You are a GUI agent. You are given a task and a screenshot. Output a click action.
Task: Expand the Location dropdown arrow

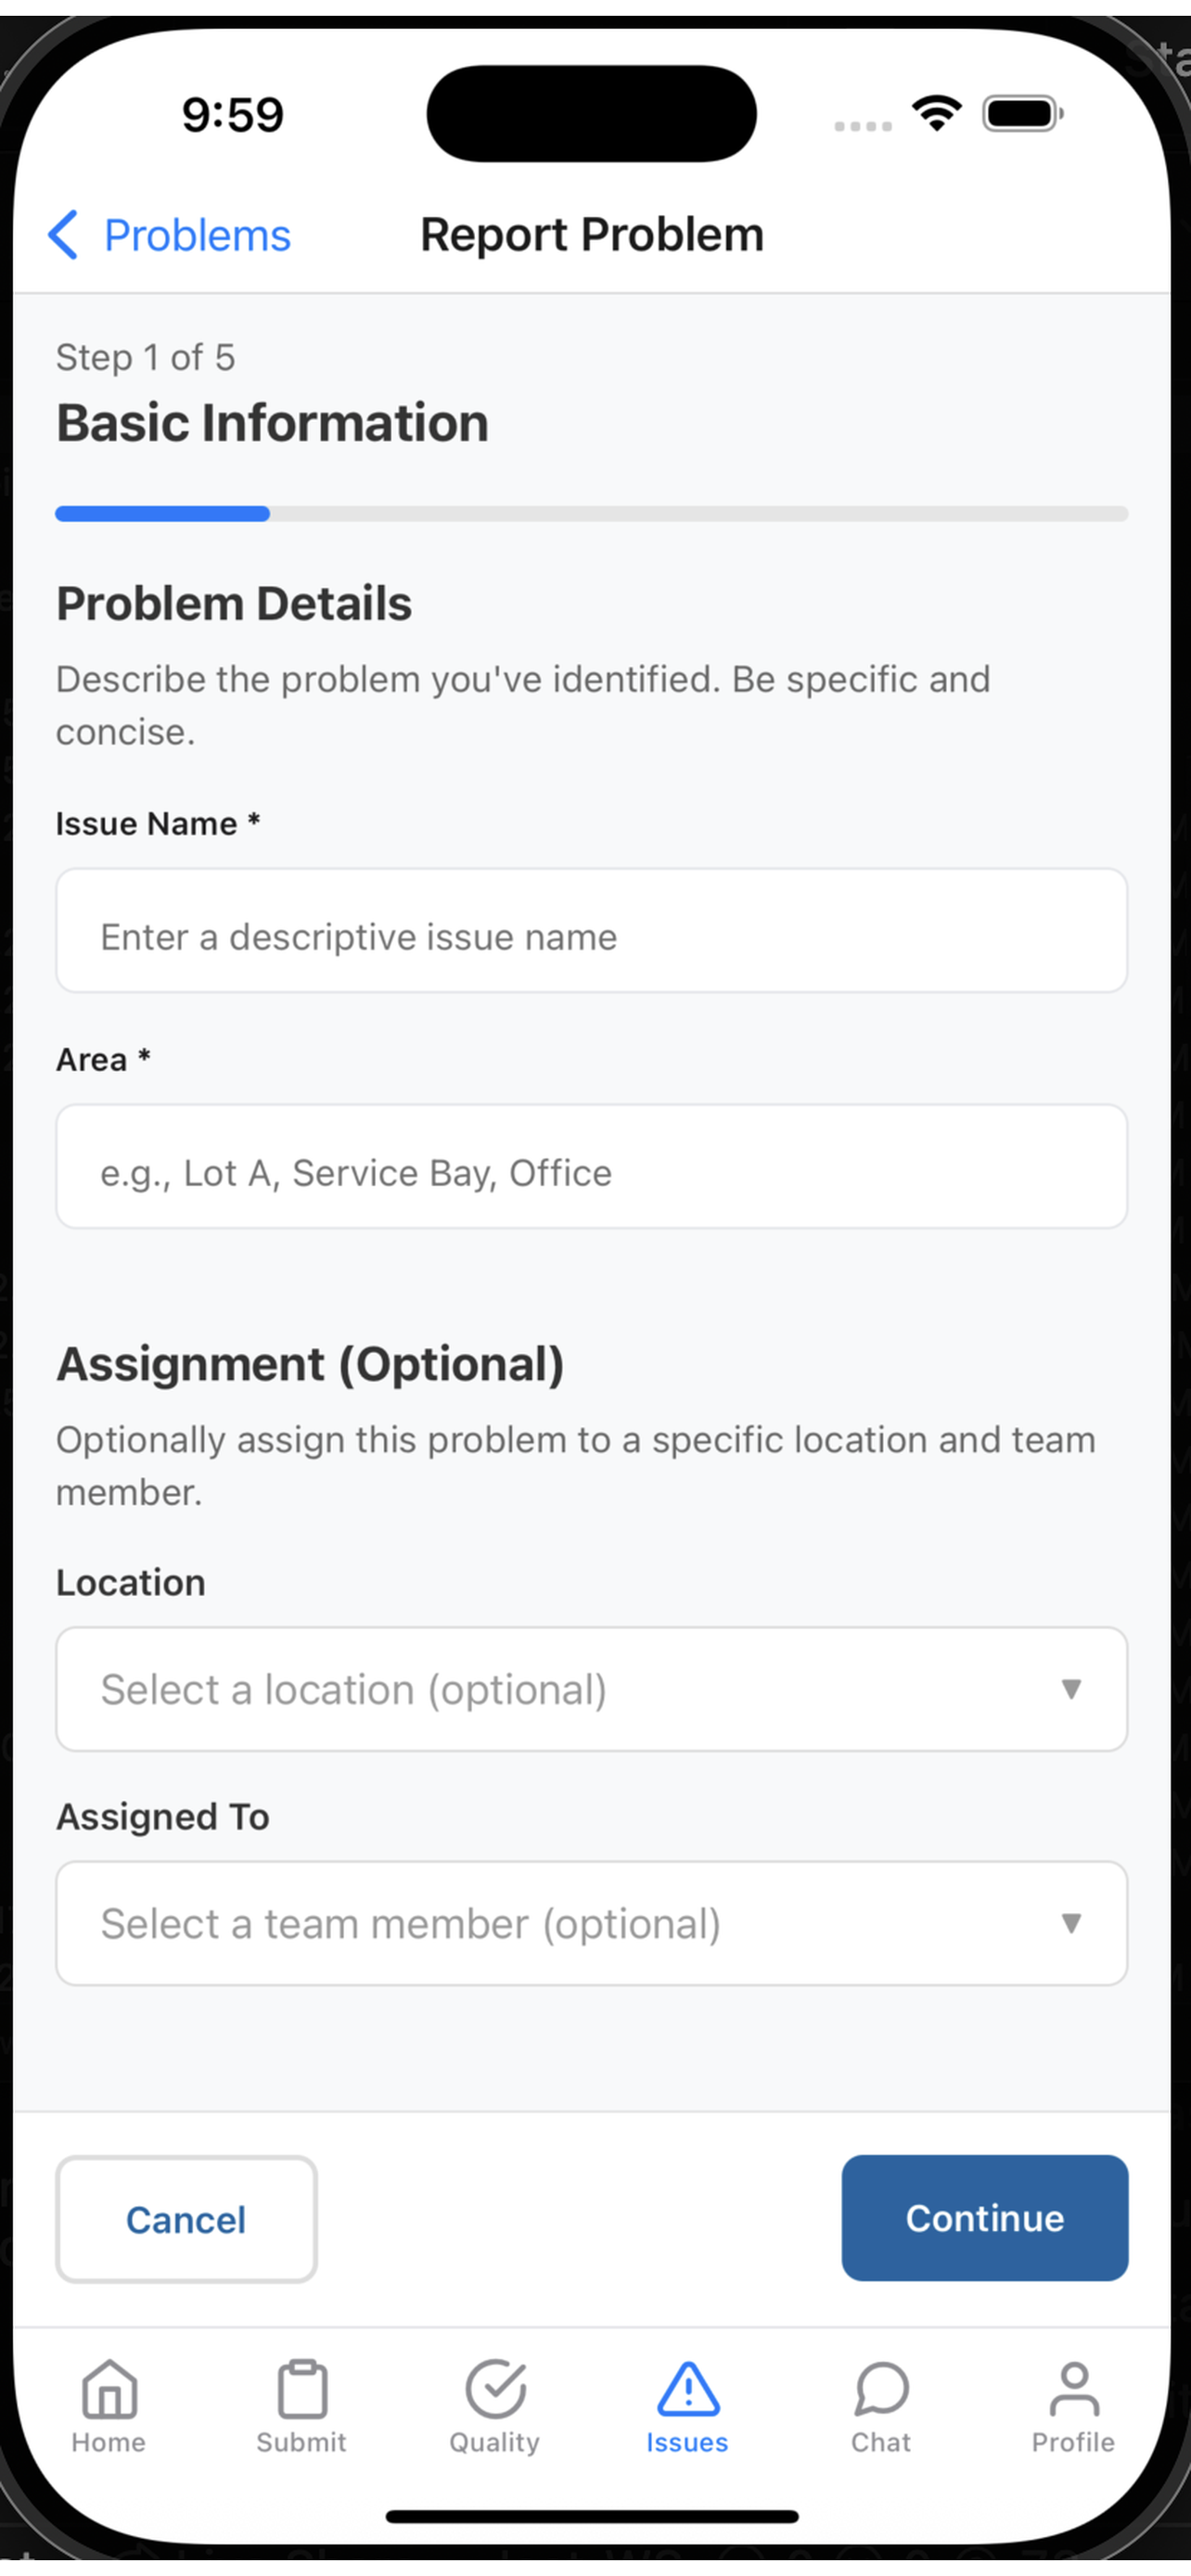tap(1071, 1689)
